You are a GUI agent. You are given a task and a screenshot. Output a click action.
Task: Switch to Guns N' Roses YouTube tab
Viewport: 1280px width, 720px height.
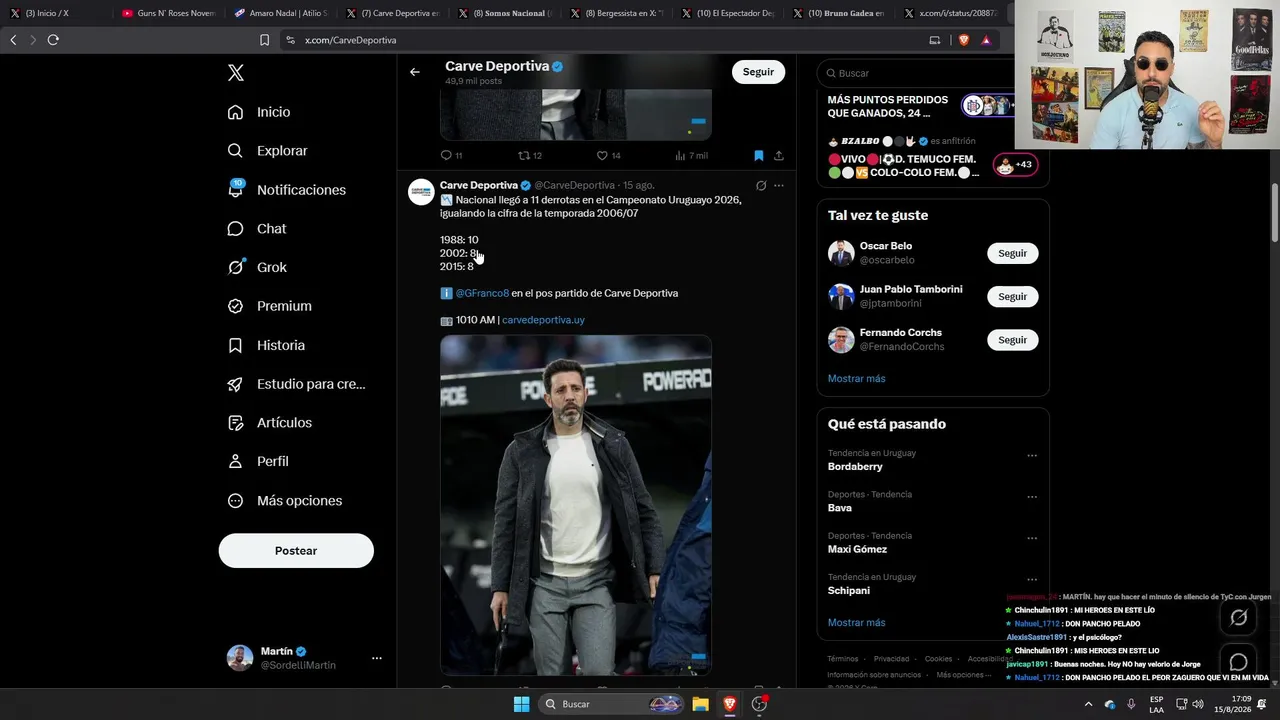coord(168,14)
